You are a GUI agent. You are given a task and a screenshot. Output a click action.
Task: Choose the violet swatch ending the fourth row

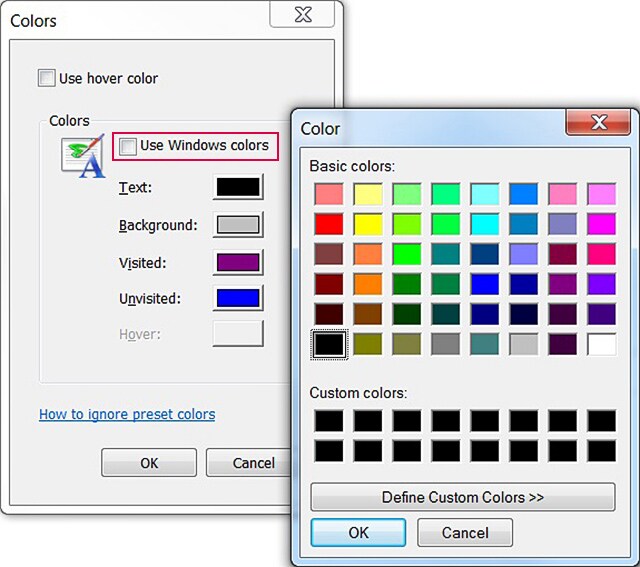click(602, 285)
